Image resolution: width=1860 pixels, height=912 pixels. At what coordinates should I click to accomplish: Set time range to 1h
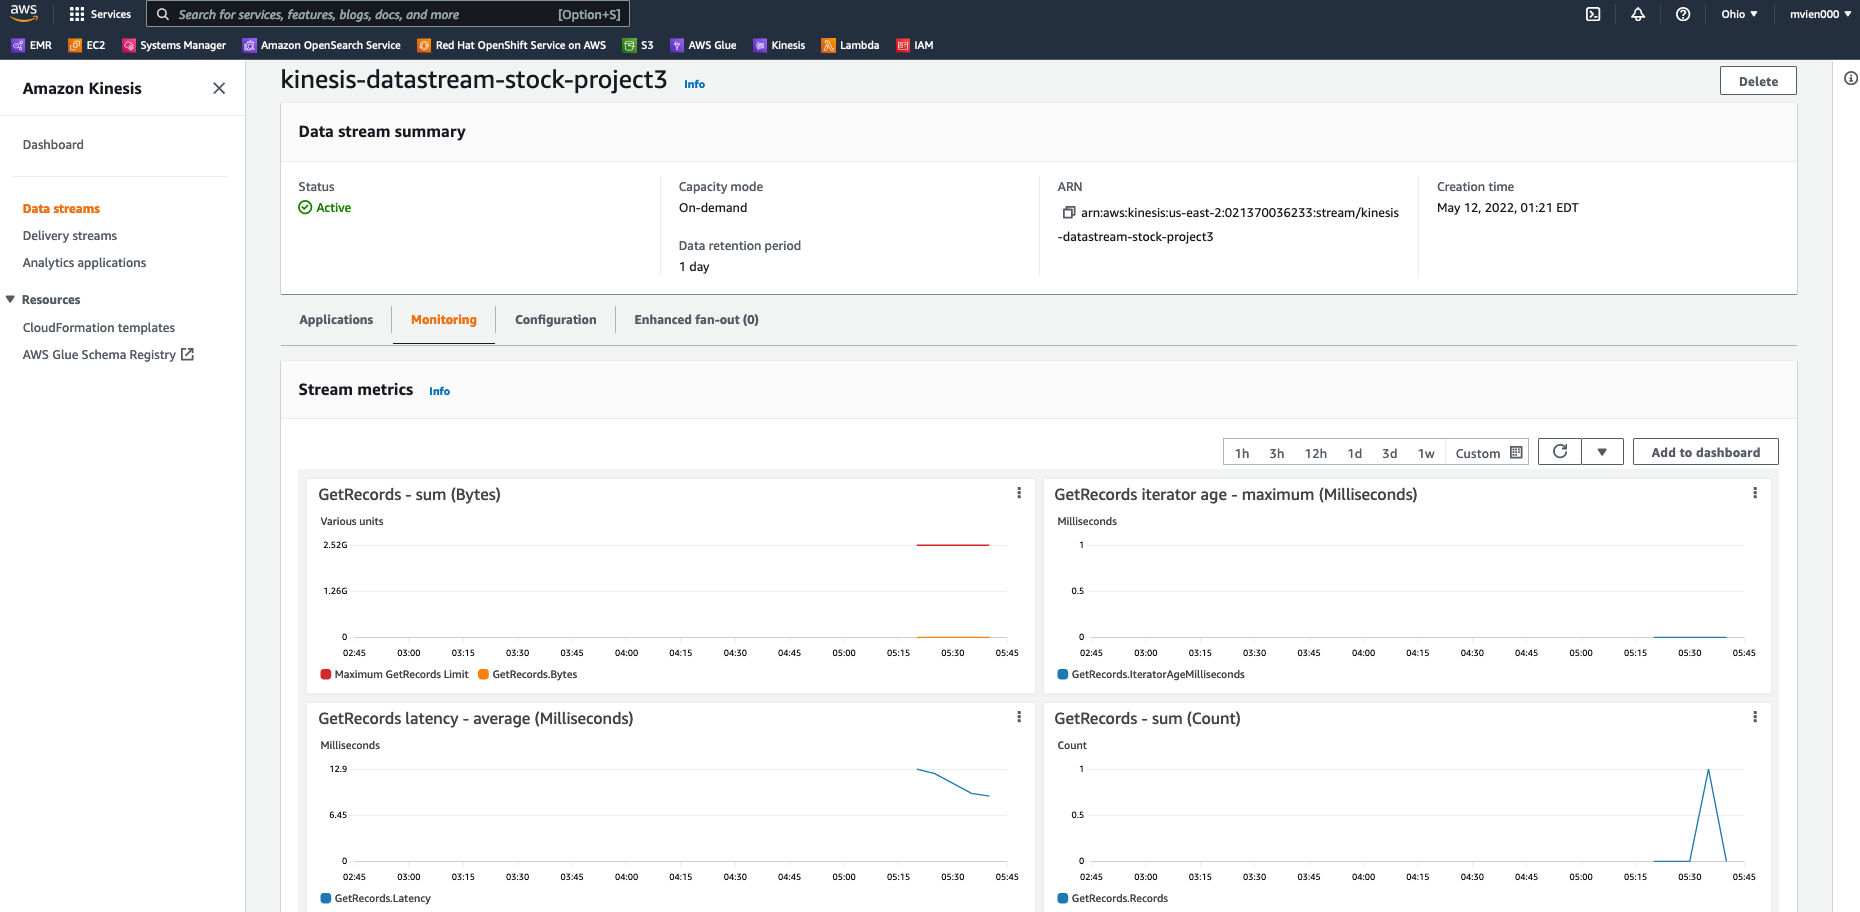click(1242, 453)
